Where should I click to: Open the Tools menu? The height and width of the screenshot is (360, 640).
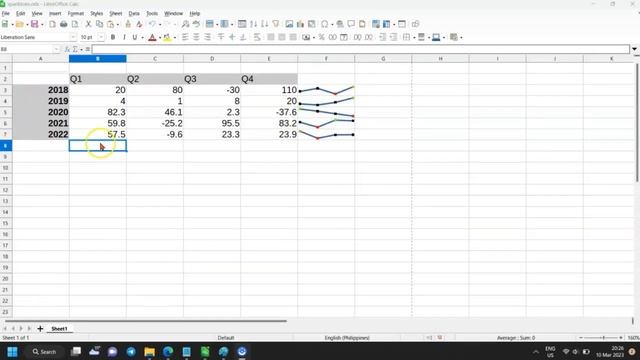pyautogui.click(x=152, y=13)
